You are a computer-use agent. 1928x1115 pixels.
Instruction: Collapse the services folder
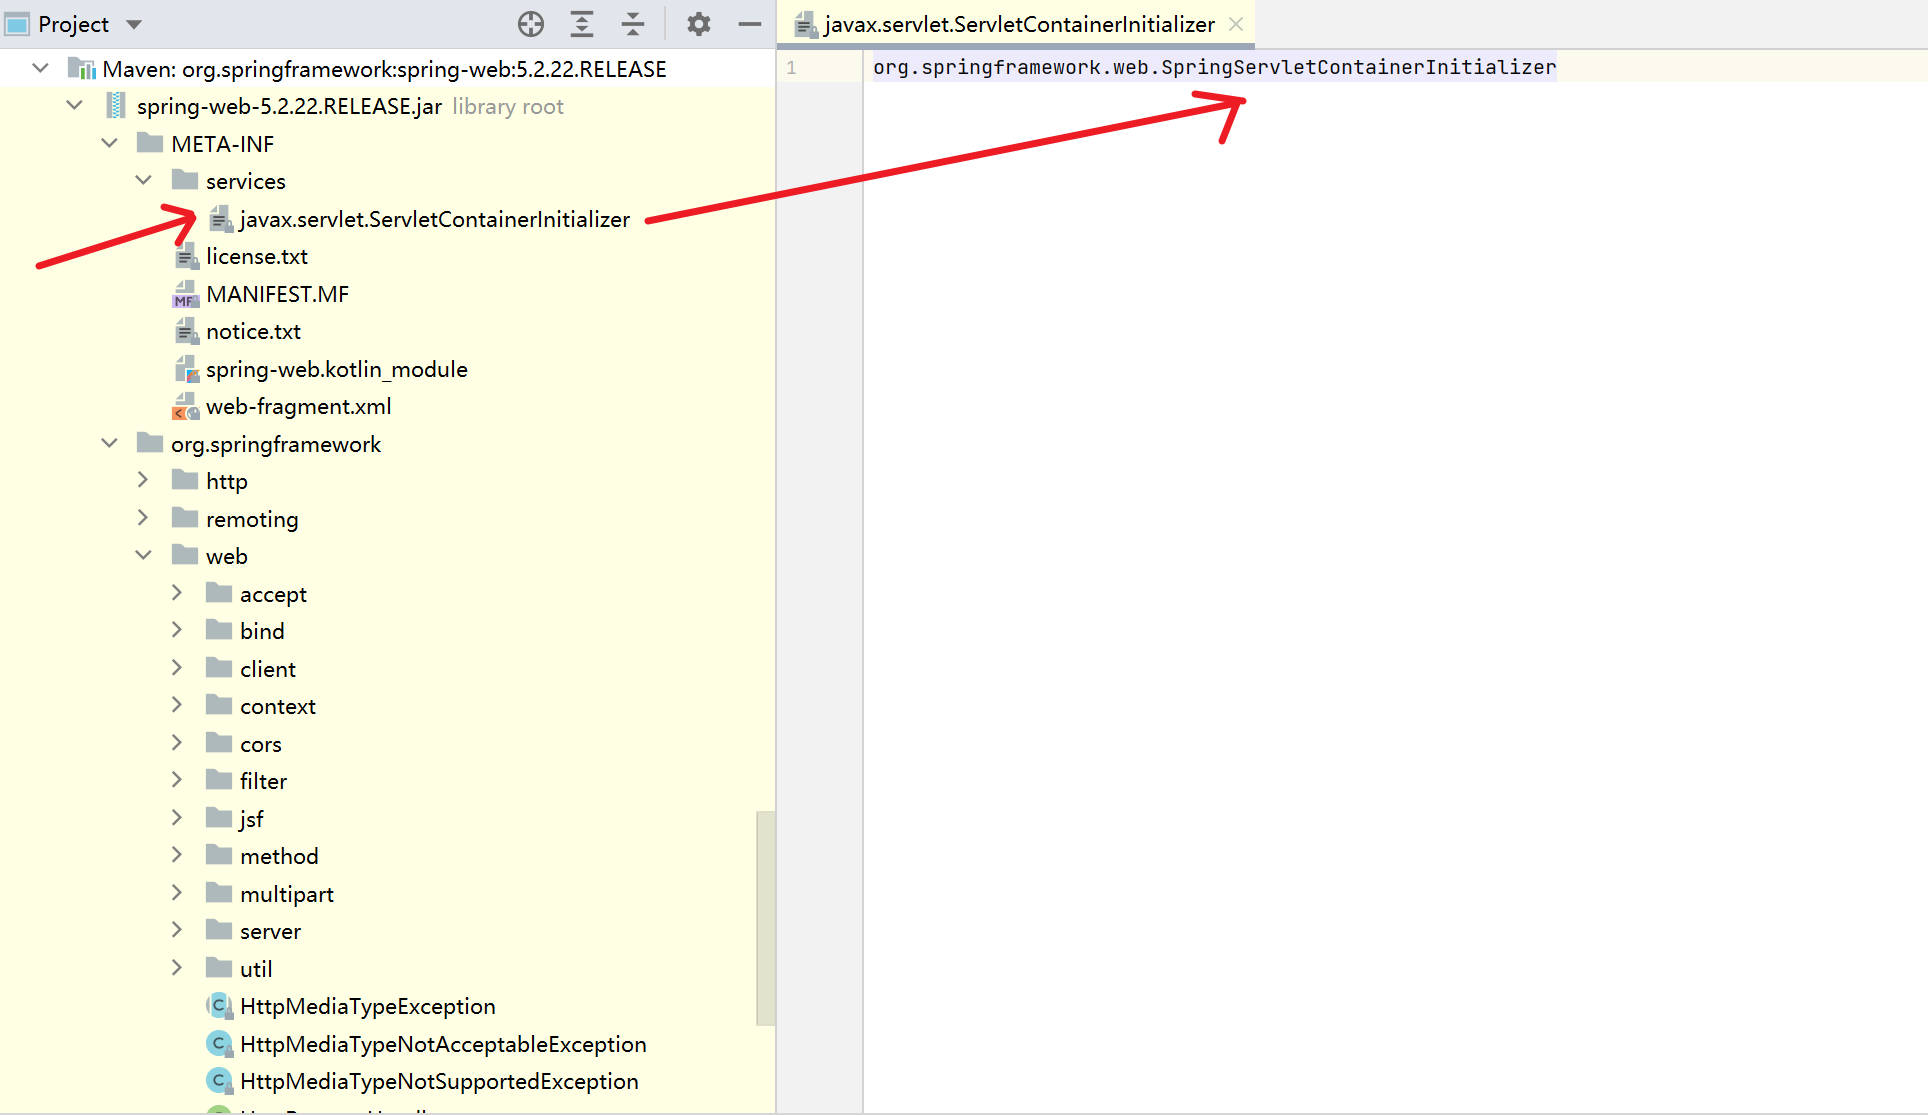pyautogui.click(x=144, y=180)
